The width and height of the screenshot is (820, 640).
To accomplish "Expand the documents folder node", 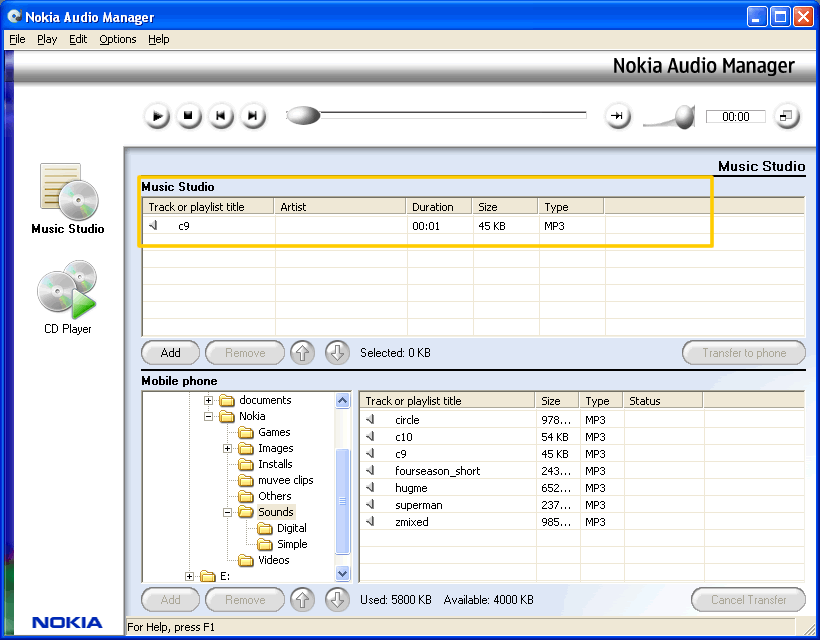I will click(x=210, y=400).
